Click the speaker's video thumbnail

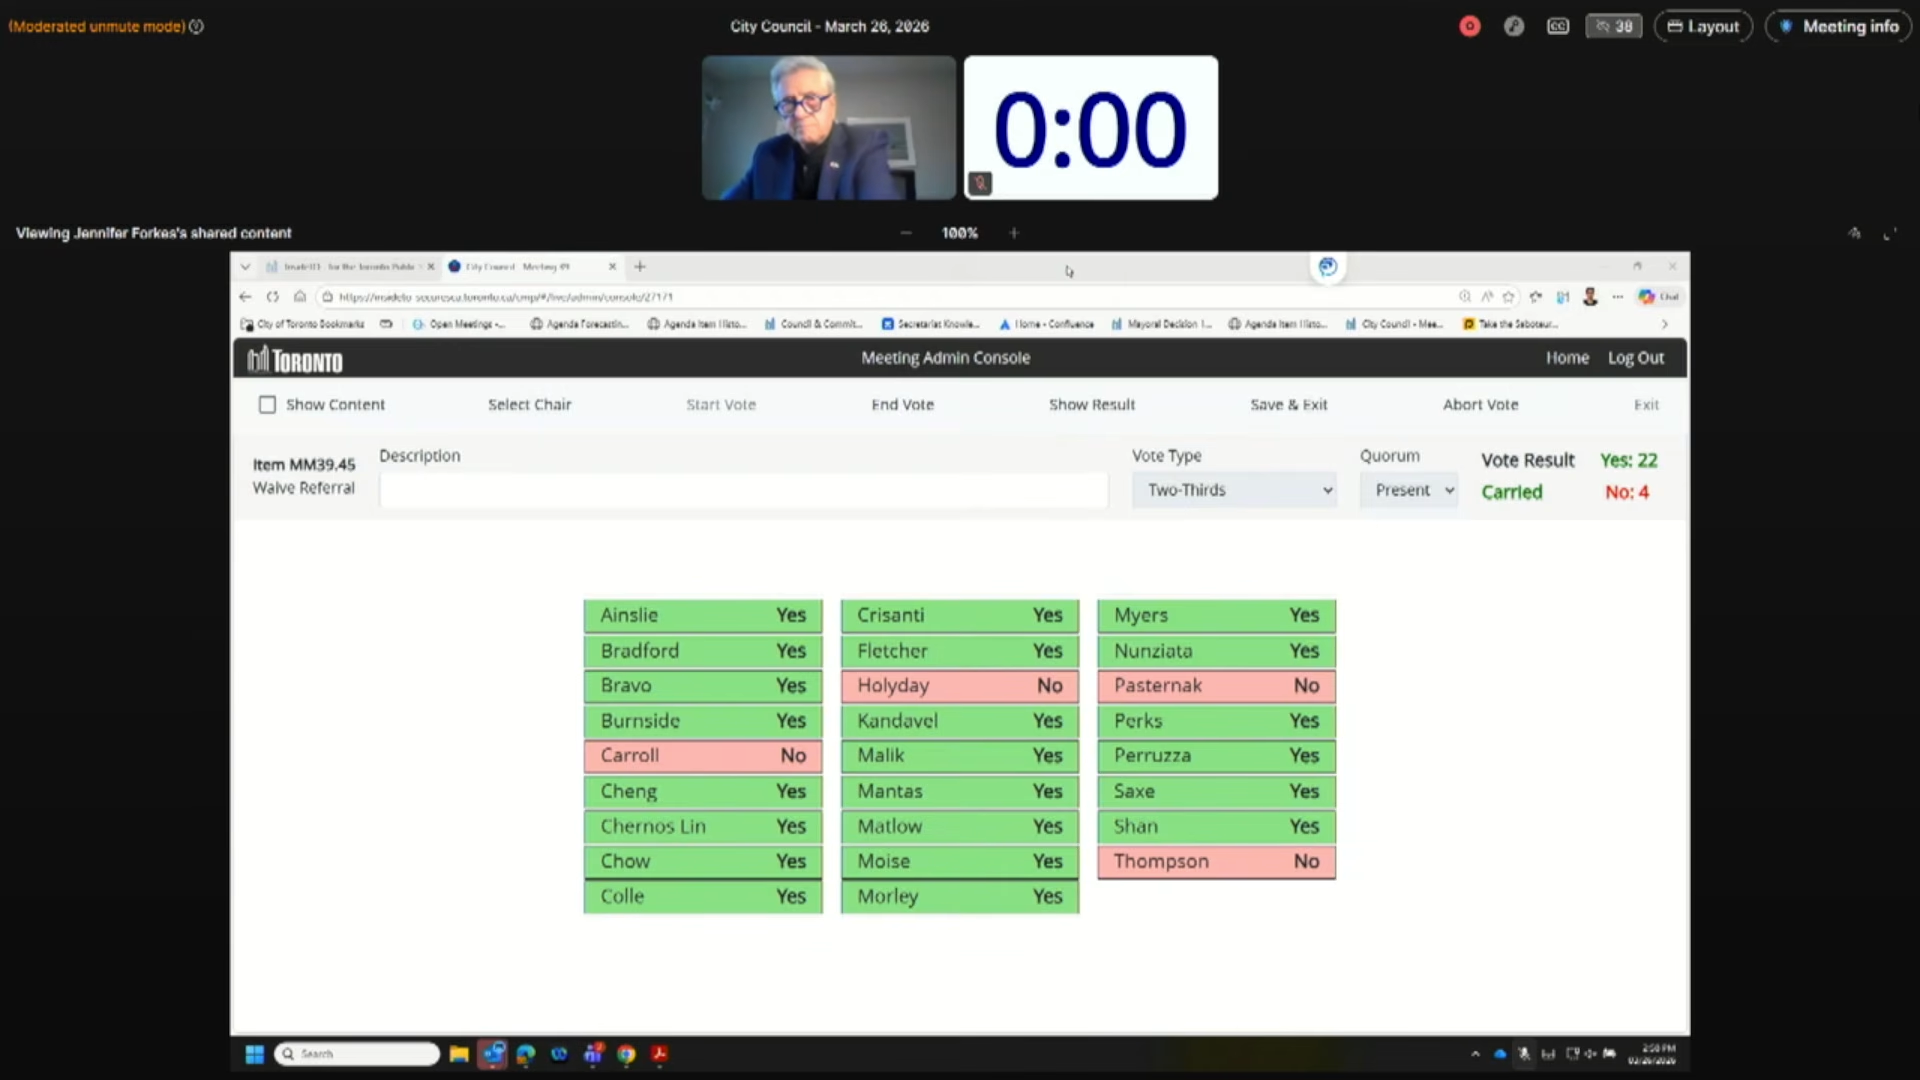(828, 128)
